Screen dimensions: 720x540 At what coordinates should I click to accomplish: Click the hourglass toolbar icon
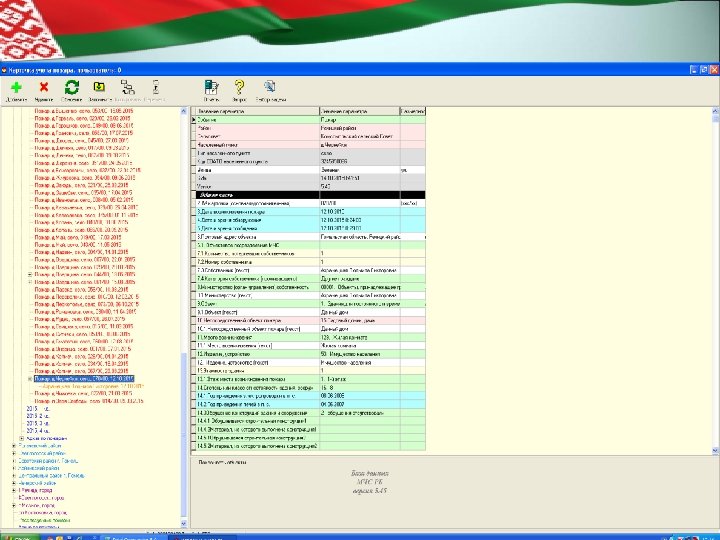coord(155,88)
